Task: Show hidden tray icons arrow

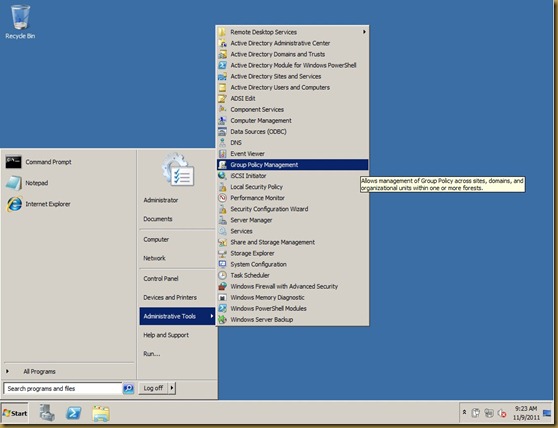Action: (x=464, y=412)
